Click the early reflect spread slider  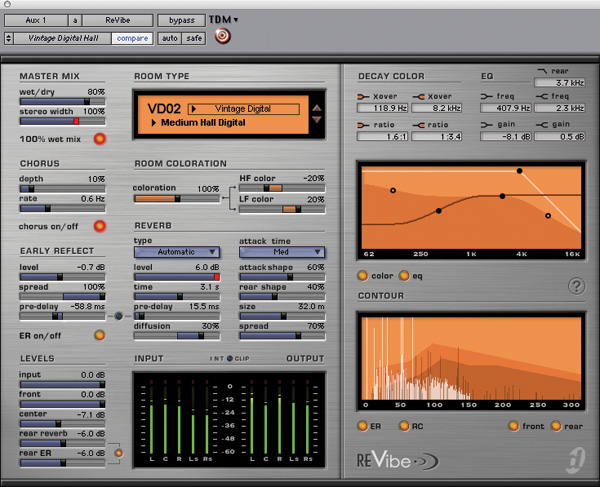[62, 296]
